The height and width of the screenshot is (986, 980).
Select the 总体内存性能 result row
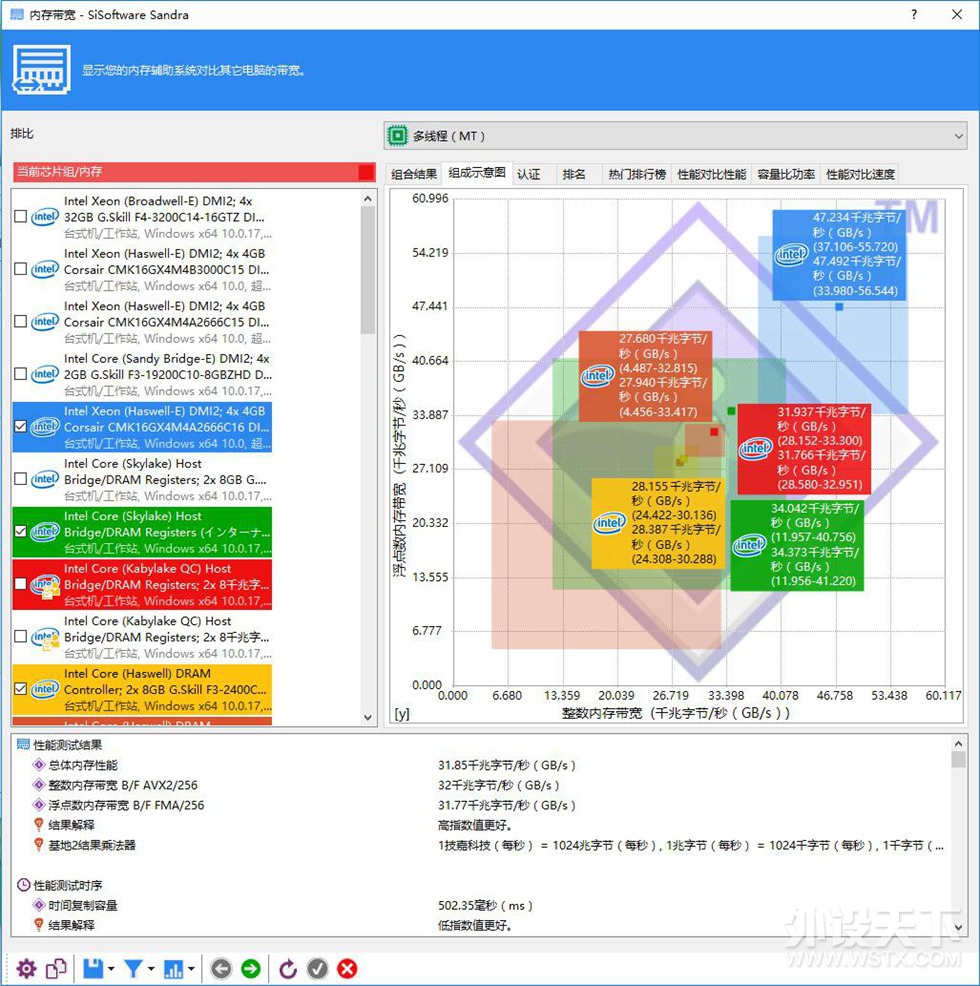pyautogui.click(x=83, y=765)
